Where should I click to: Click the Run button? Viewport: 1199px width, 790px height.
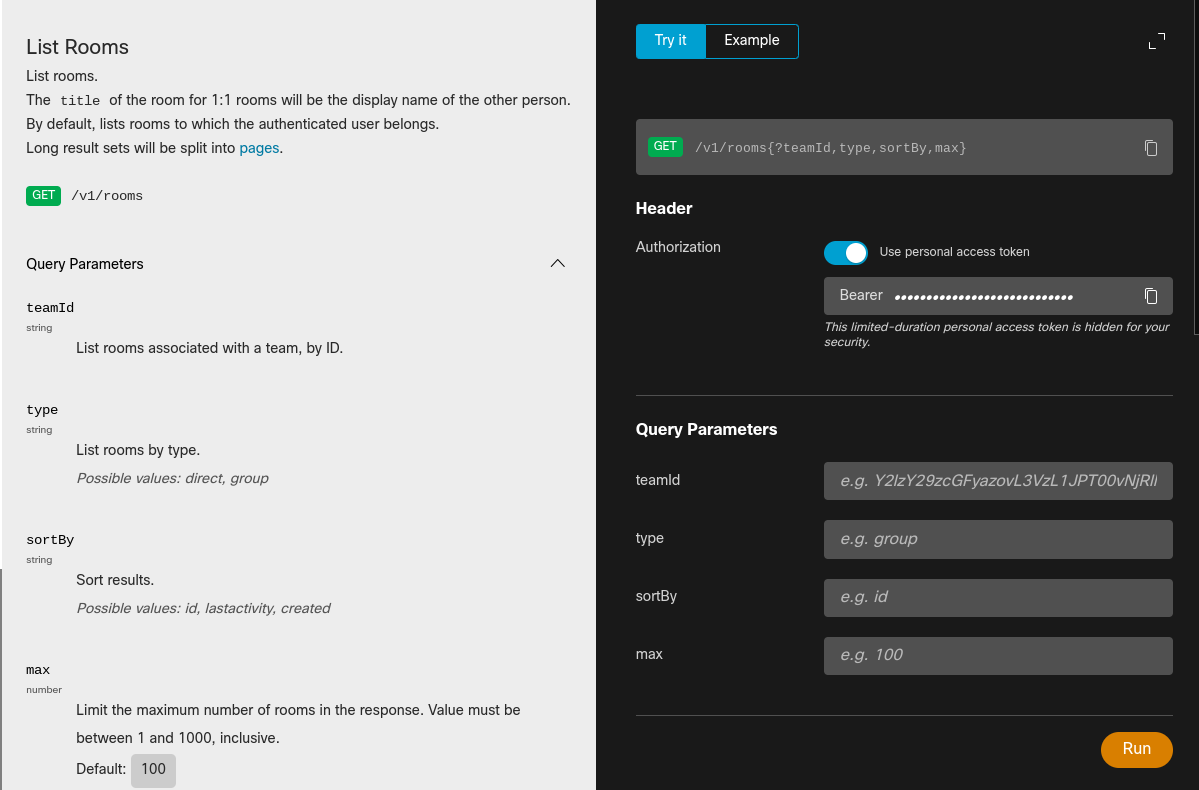pos(1136,749)
